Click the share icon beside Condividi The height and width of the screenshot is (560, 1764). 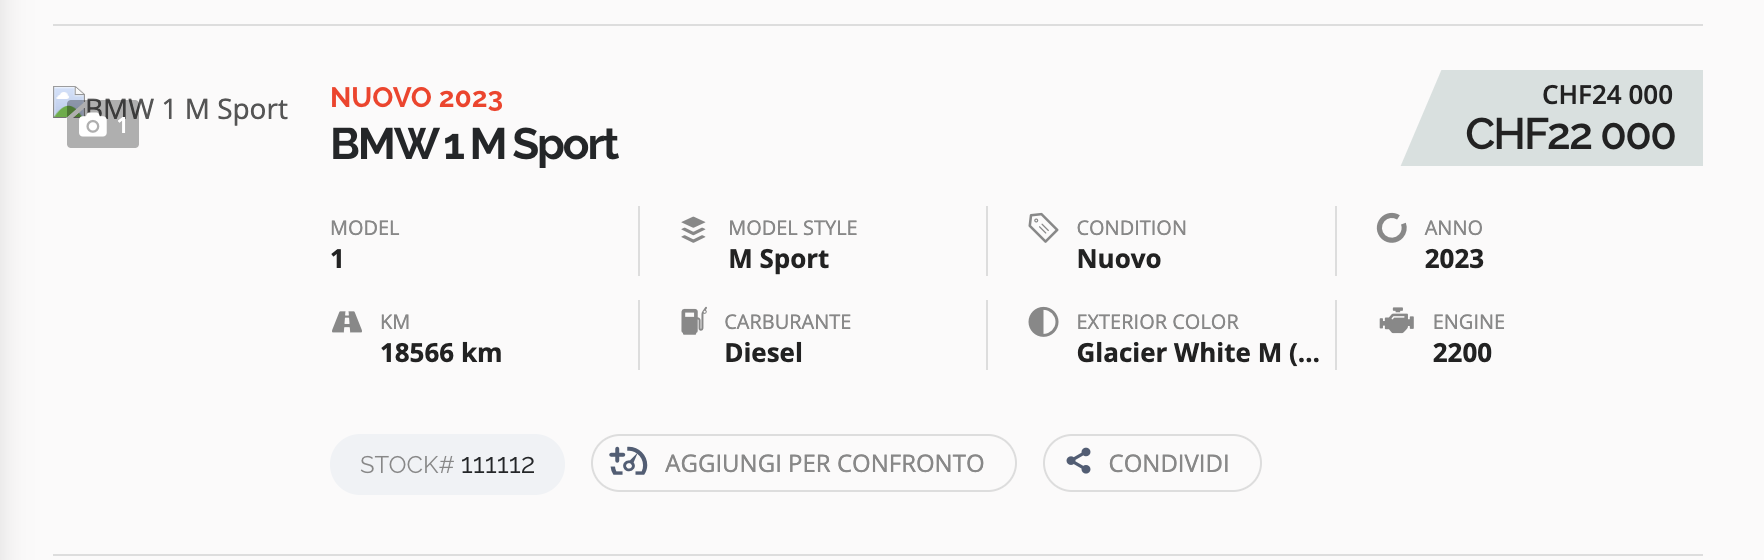[1078, 461]
